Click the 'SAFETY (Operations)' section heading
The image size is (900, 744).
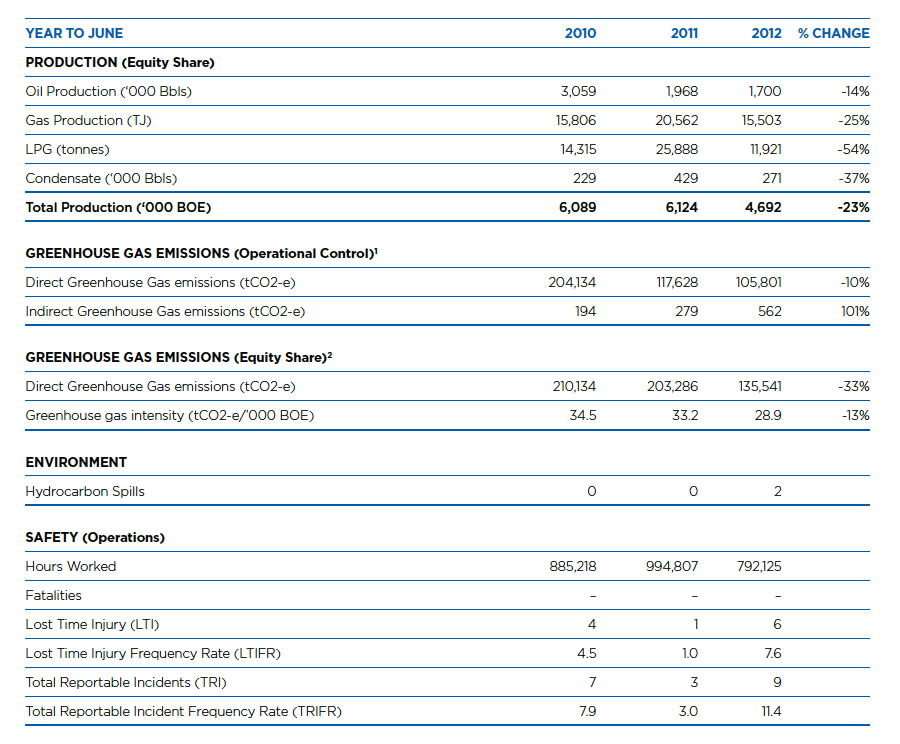click(x=95, y=537)
